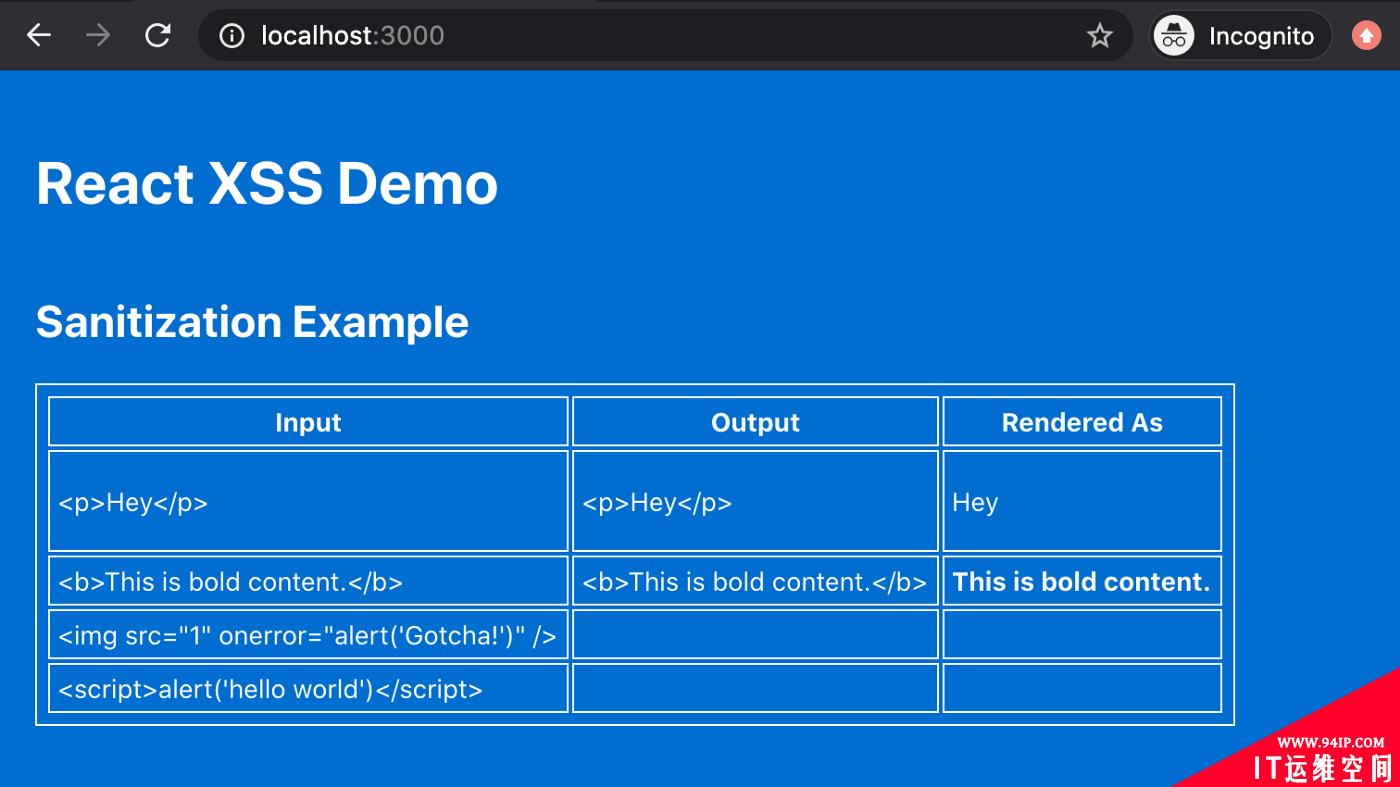Click the script alert hello world cell
The image size is (1400, 787).
pos(308,688)
